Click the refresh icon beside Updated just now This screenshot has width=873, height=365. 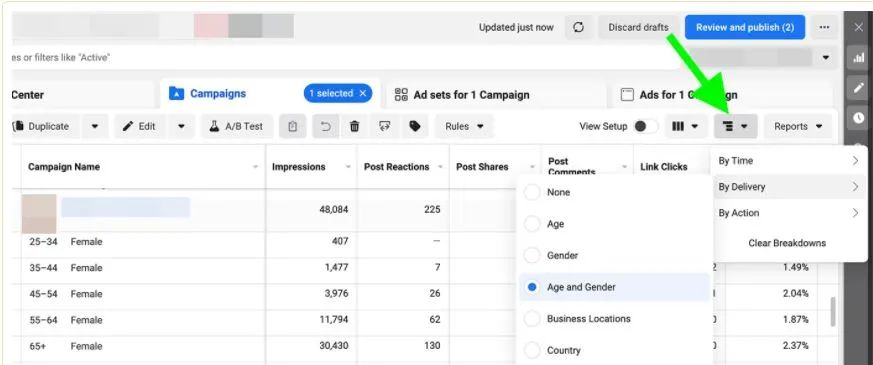tap(578, 27)
